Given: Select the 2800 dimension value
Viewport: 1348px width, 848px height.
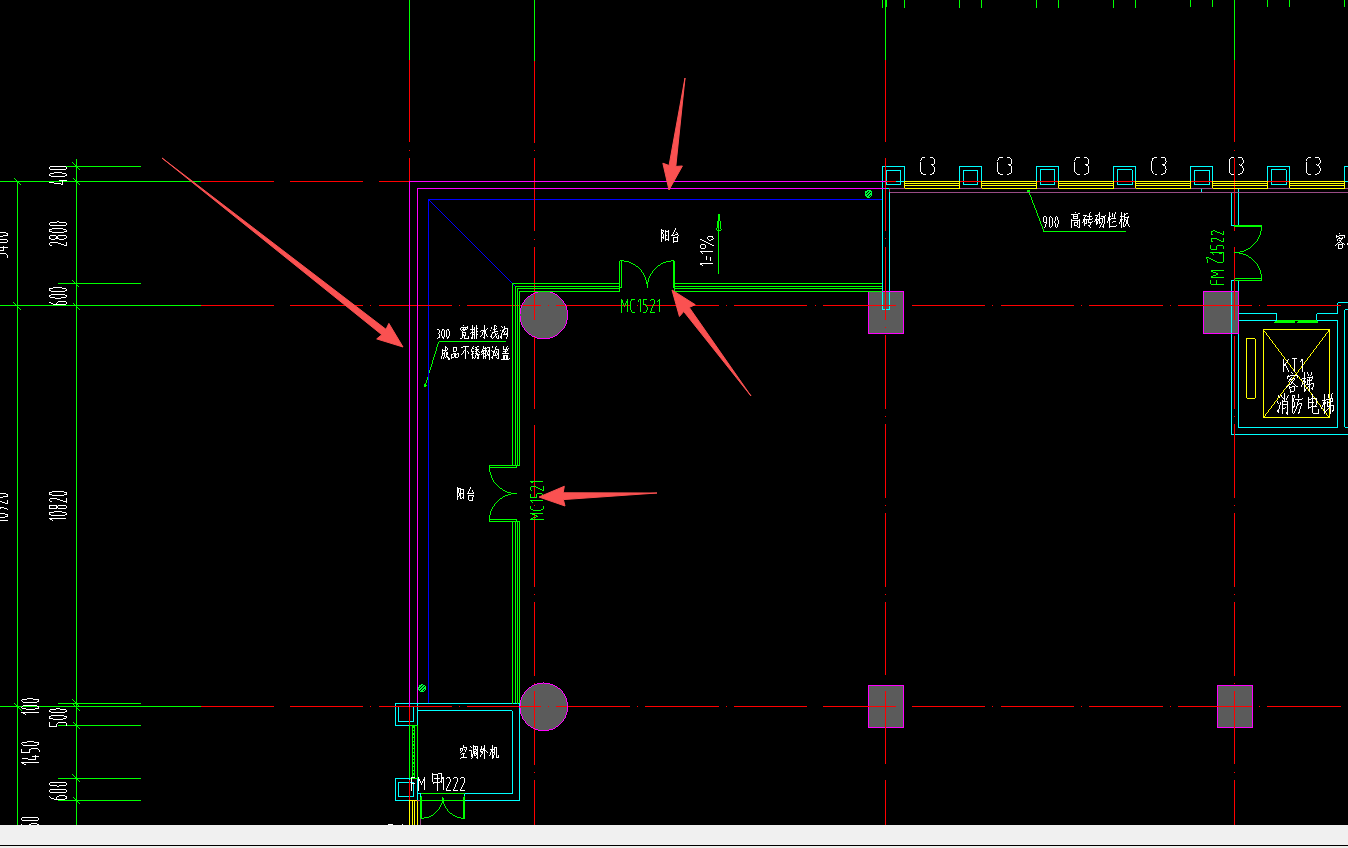Looking at the screenshot, I should click(x=59, y=234).
